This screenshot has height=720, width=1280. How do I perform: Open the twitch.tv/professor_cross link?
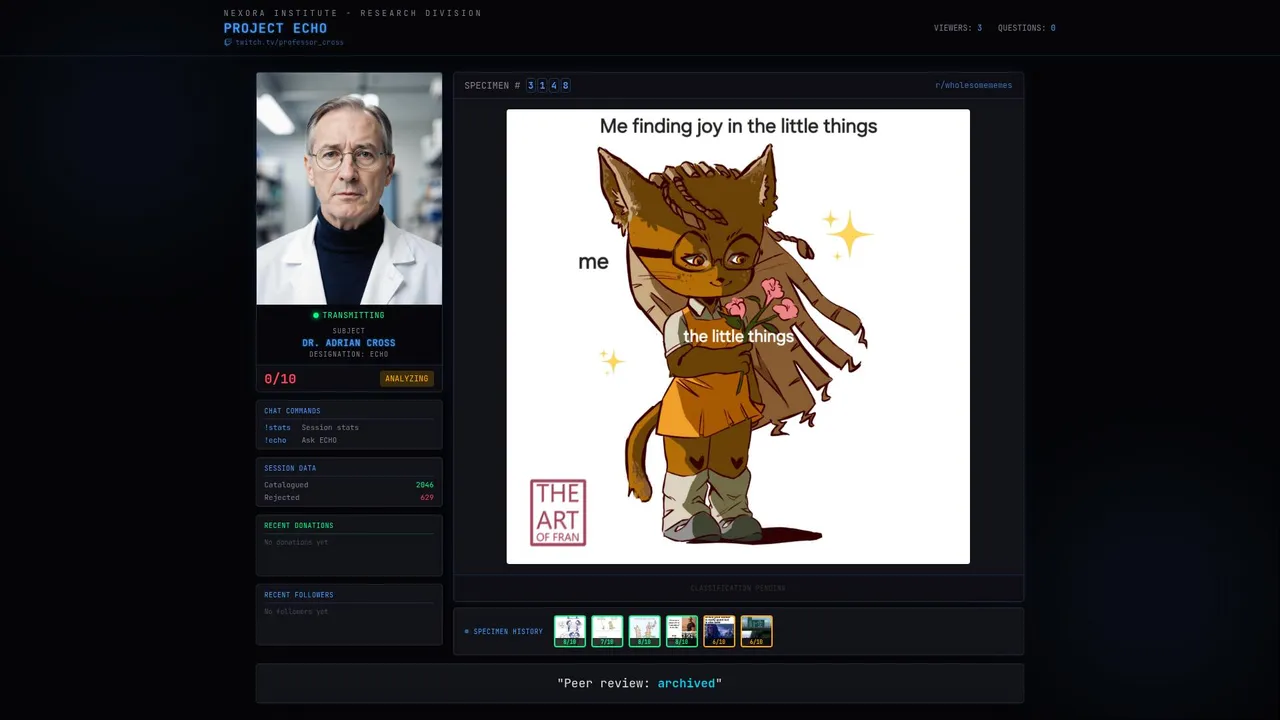tap(289, 43)
